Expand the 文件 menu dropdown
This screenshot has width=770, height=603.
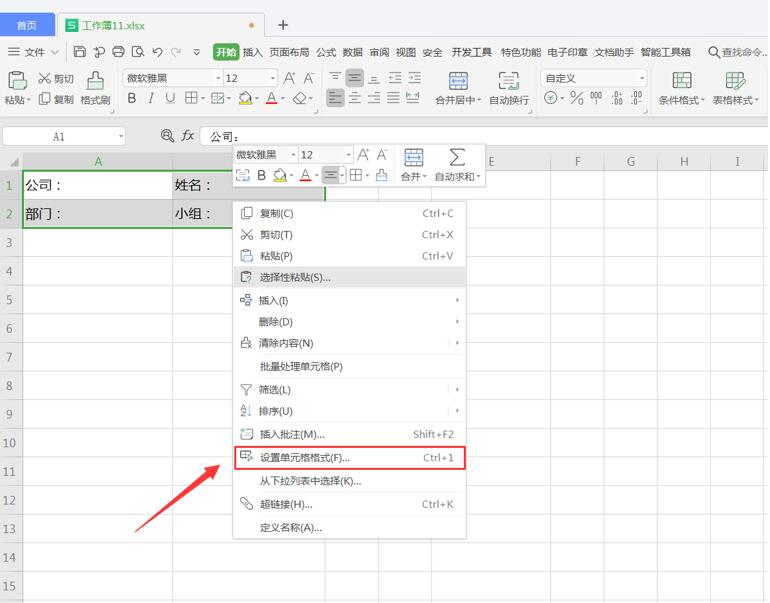point(55,52)
